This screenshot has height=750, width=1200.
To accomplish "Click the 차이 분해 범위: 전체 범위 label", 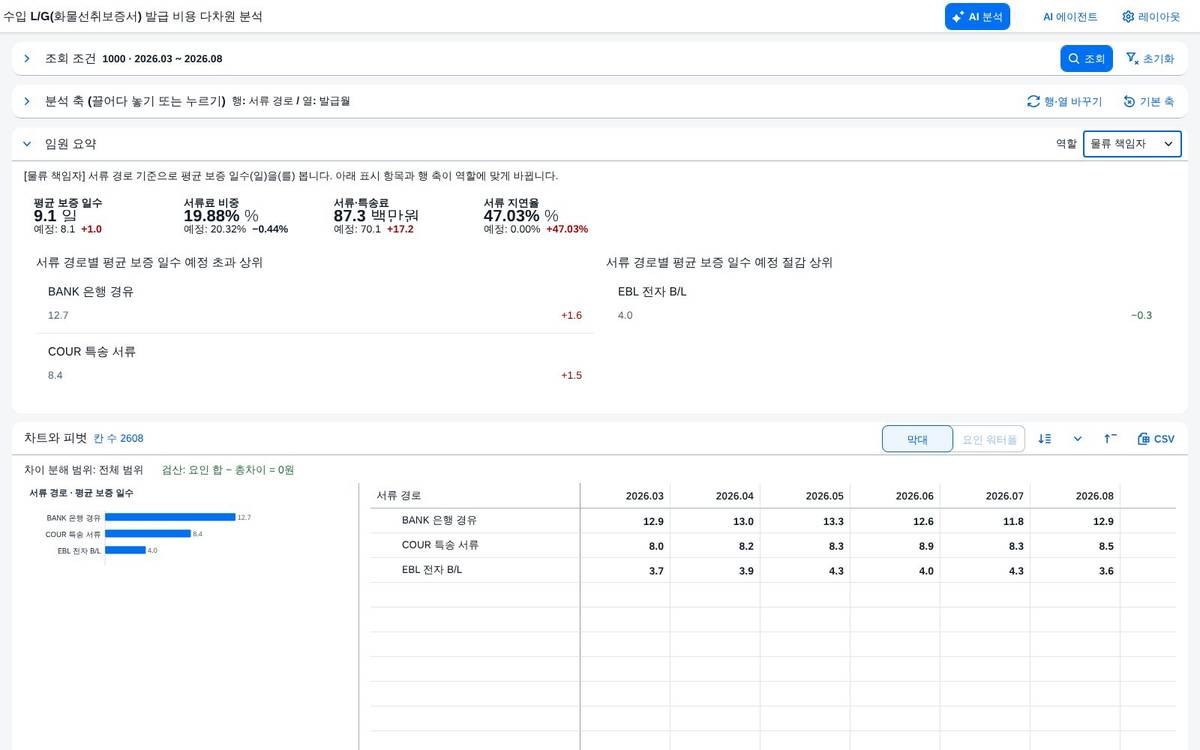I will tap(83, 470).
